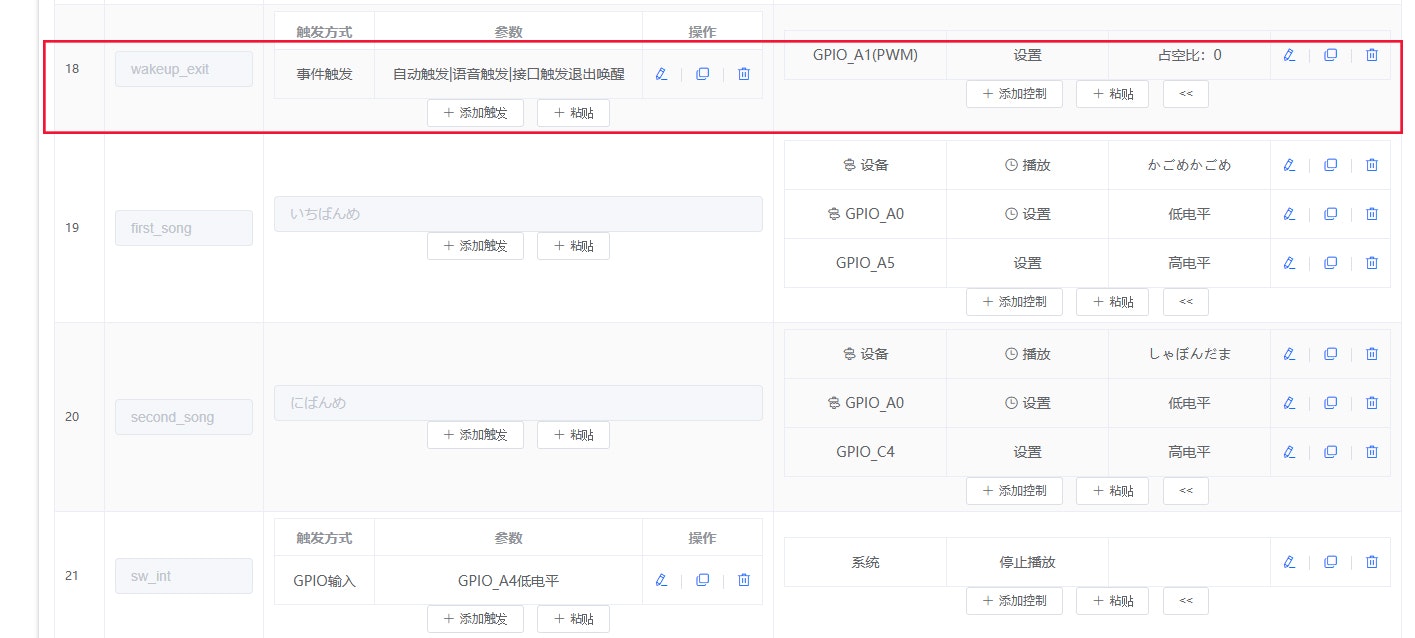The image size is (1415, 638).
Task: Focus the sw_int name field
Action: coord(184,576)
